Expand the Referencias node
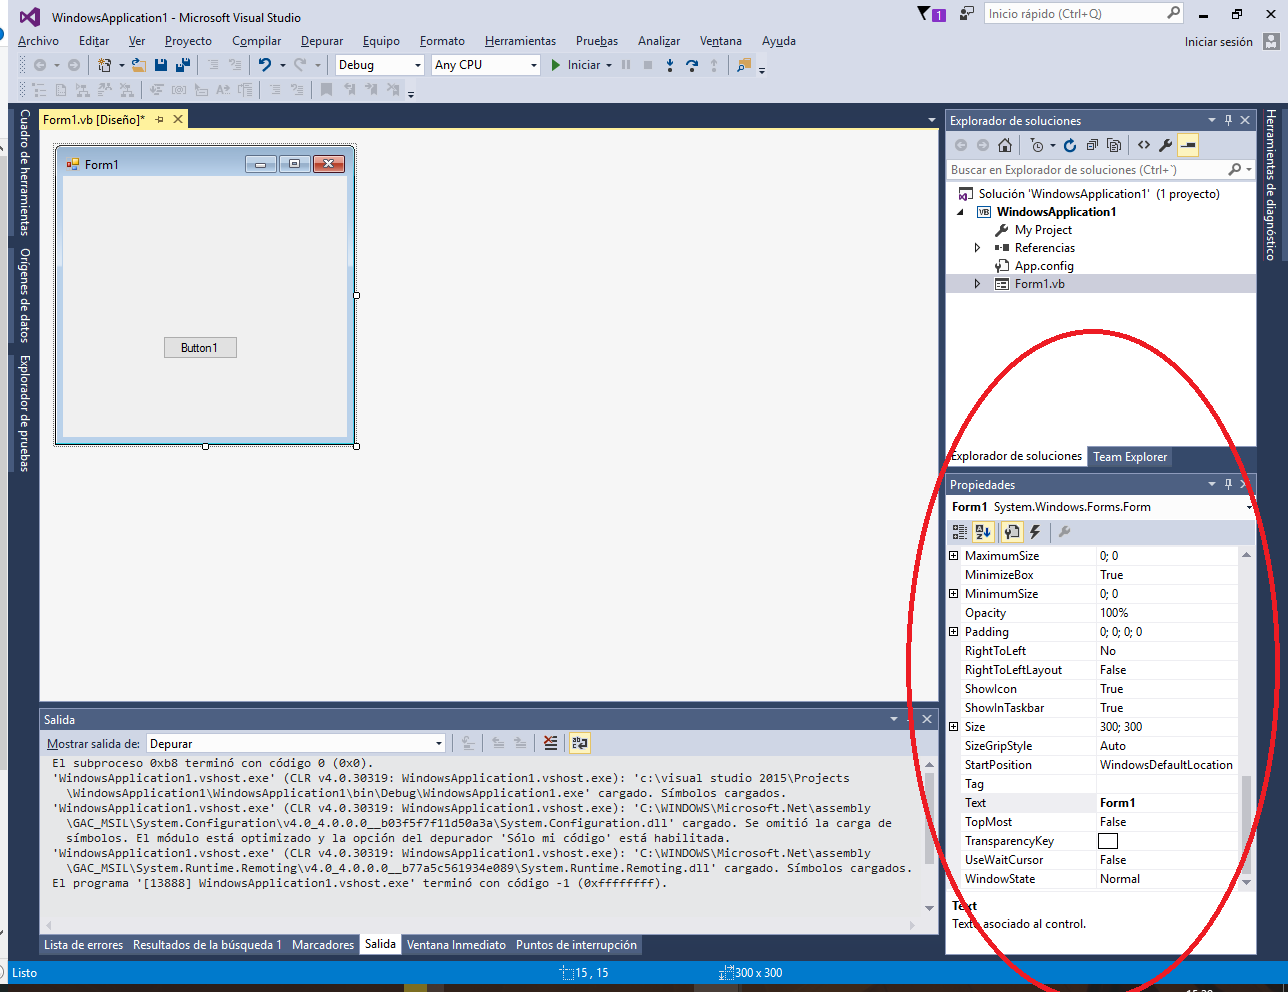Viewport: 1288px width, 992px height. click(x=977, y=248)
